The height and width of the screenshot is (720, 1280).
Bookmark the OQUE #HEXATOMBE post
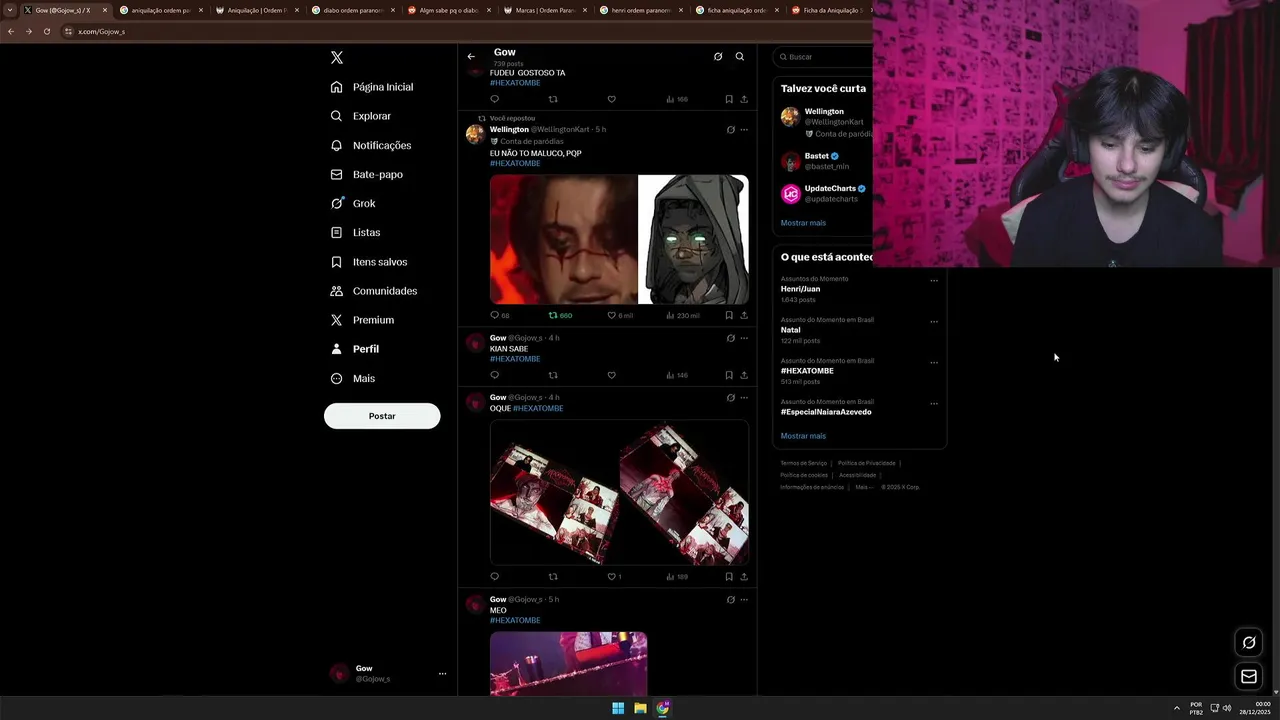tap(729, 576)
